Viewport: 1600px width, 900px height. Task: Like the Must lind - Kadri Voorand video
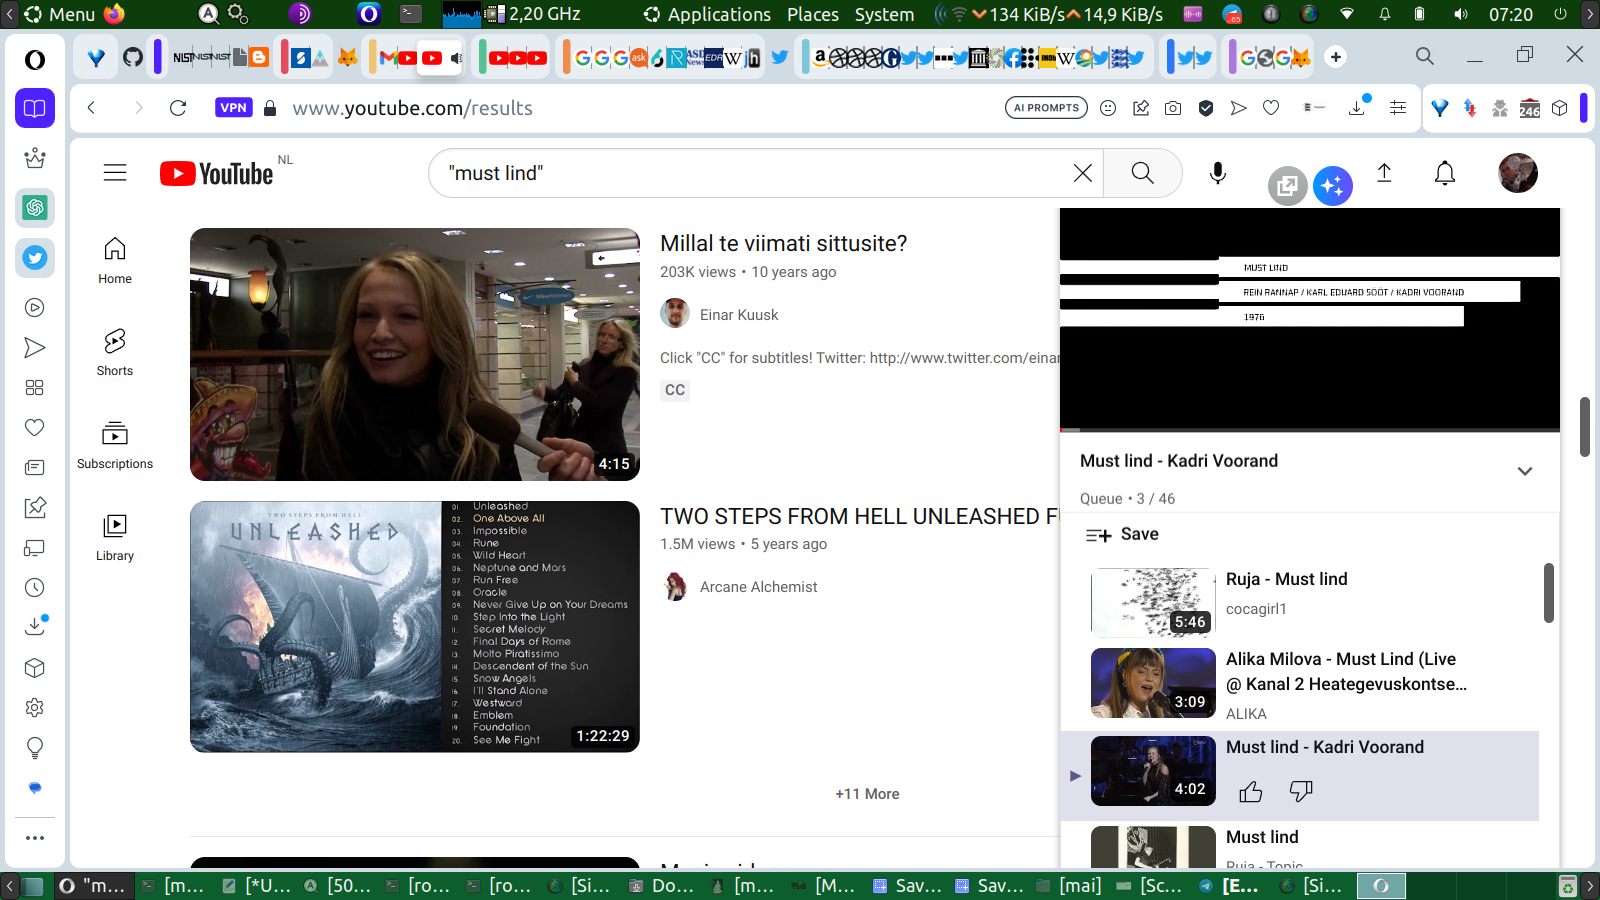tap(1251, 792)
